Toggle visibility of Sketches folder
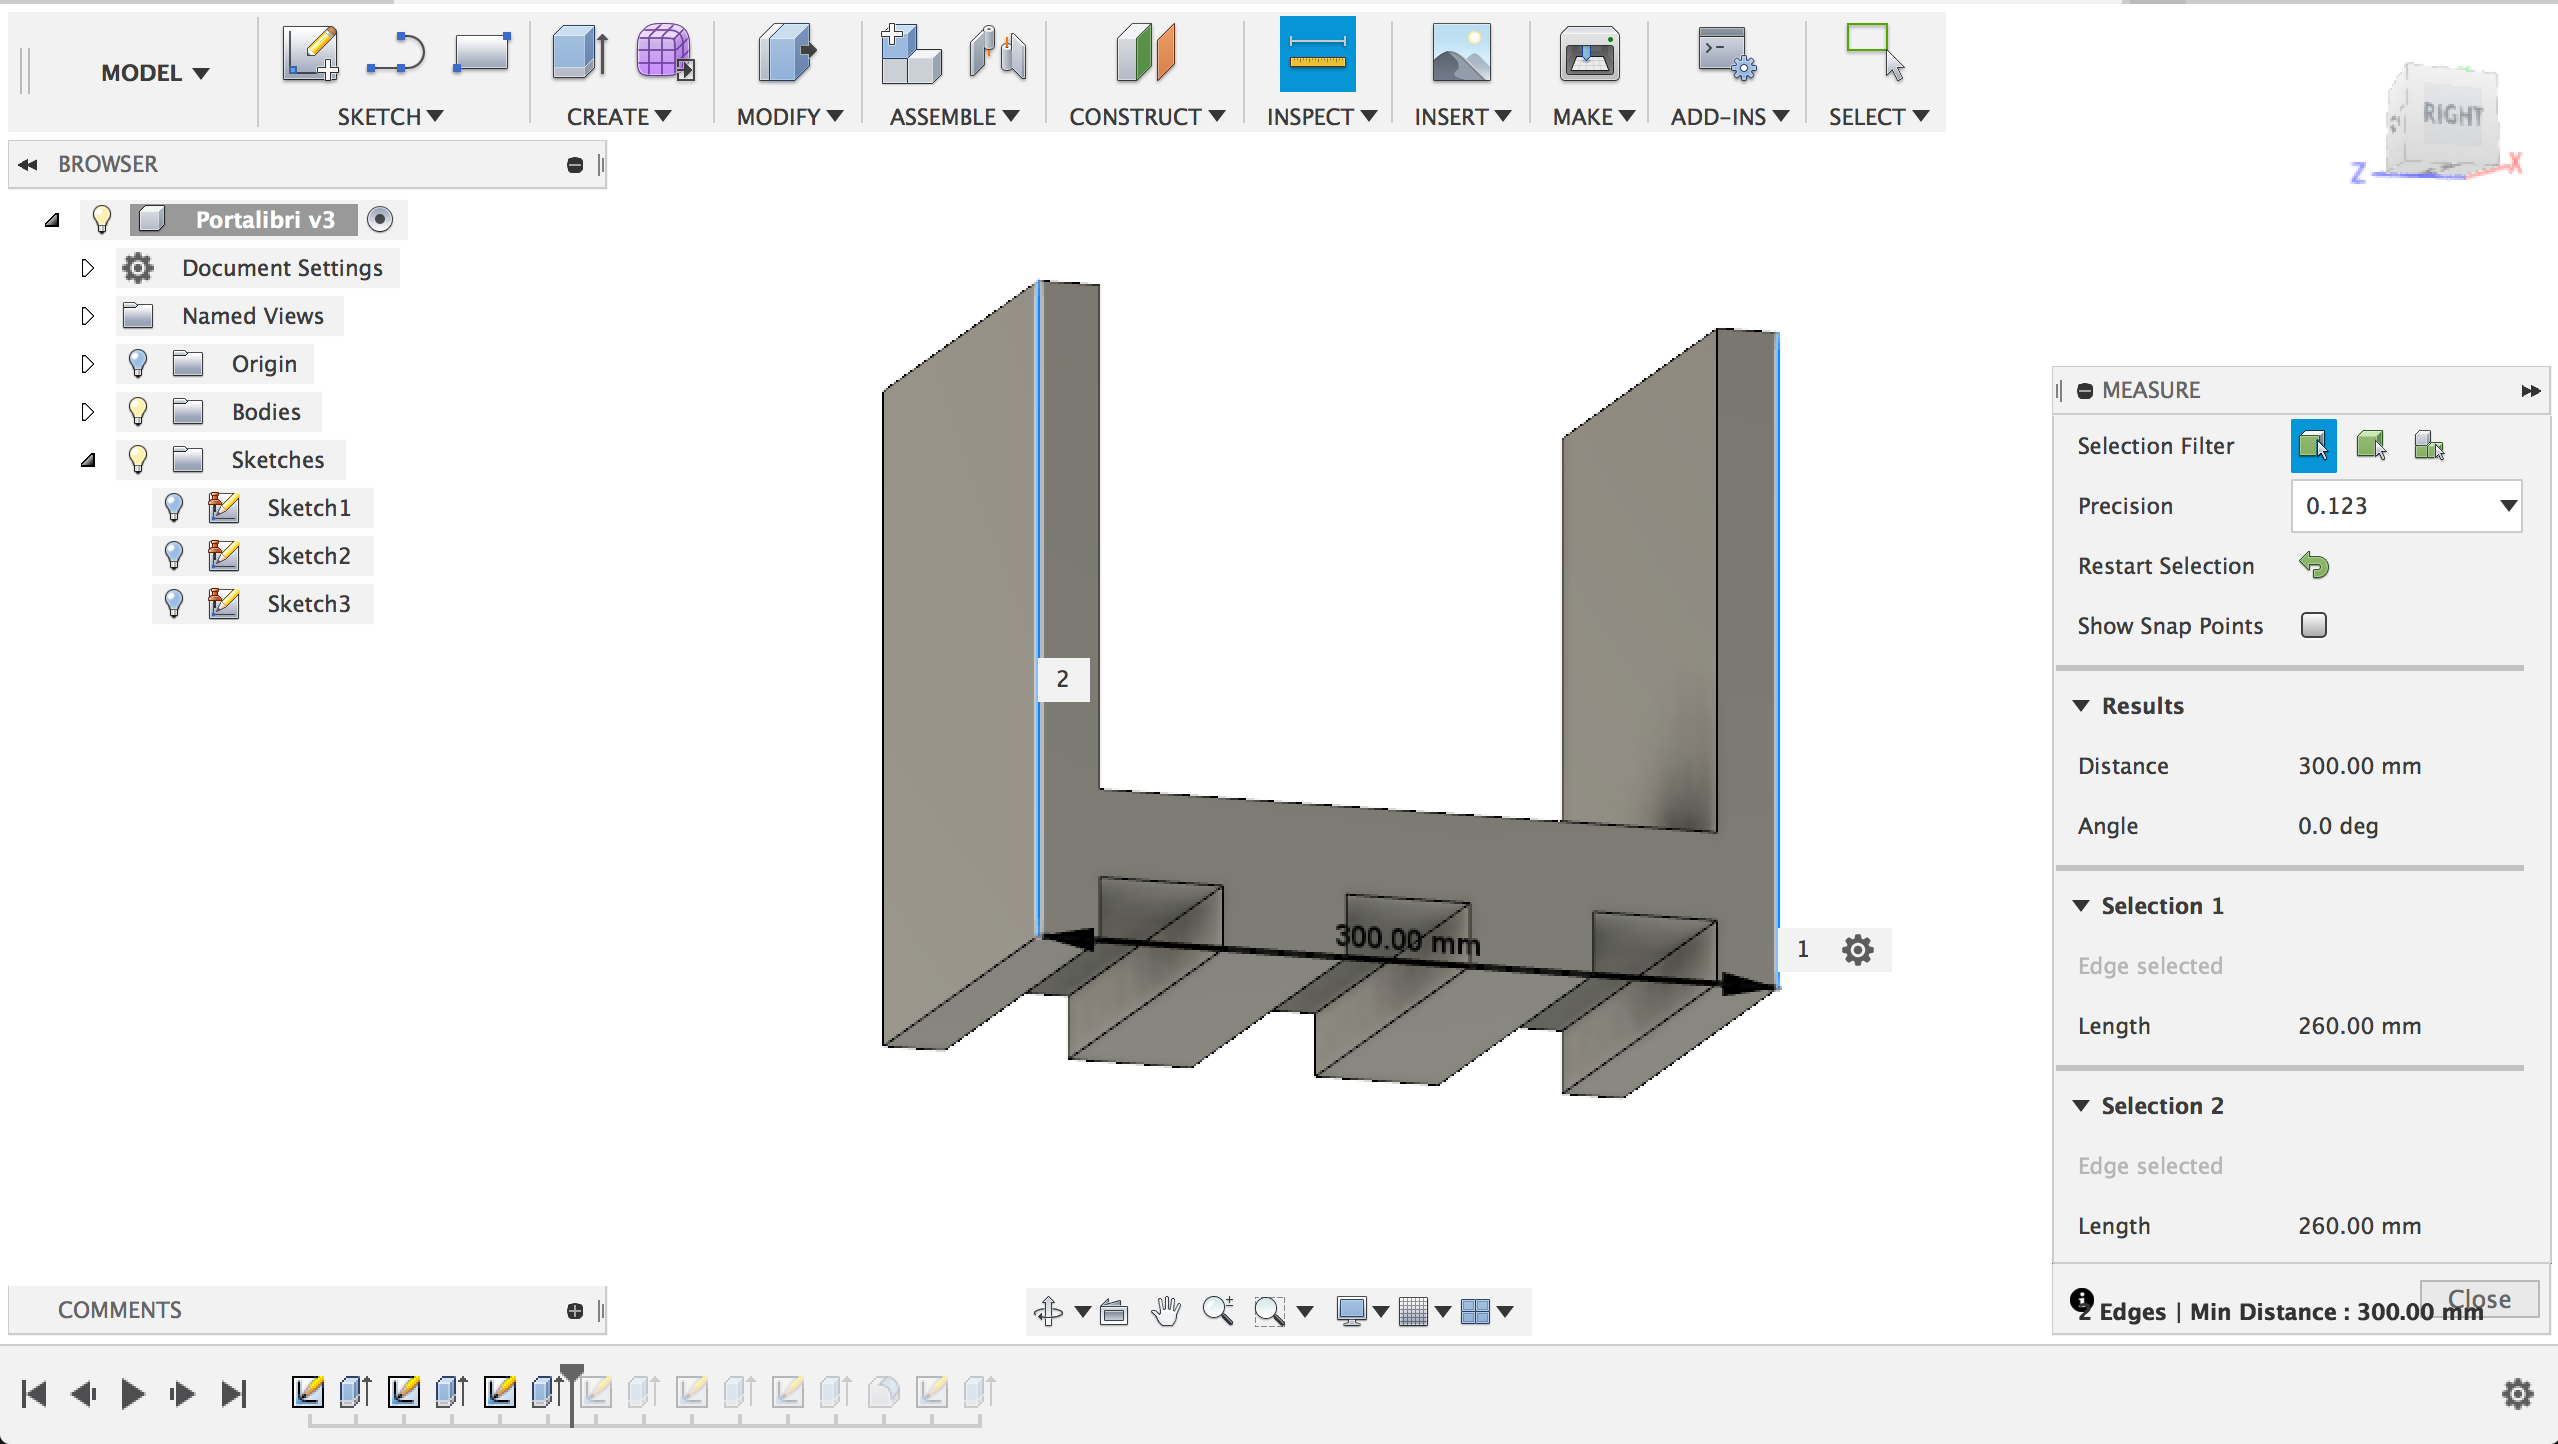 pos(137,458)
